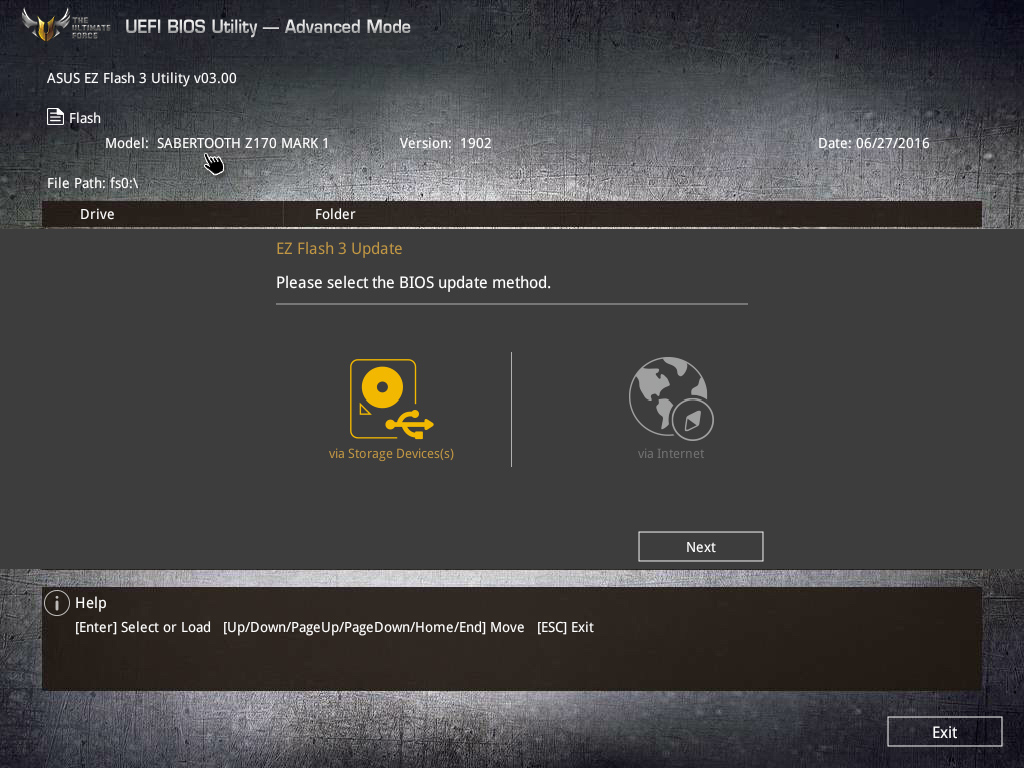Screen dimensions: 1024x768
Task: Click the 'ASUS EZ Flash 3 Utility v03.00' title
Action: click(x=142, y=78)
